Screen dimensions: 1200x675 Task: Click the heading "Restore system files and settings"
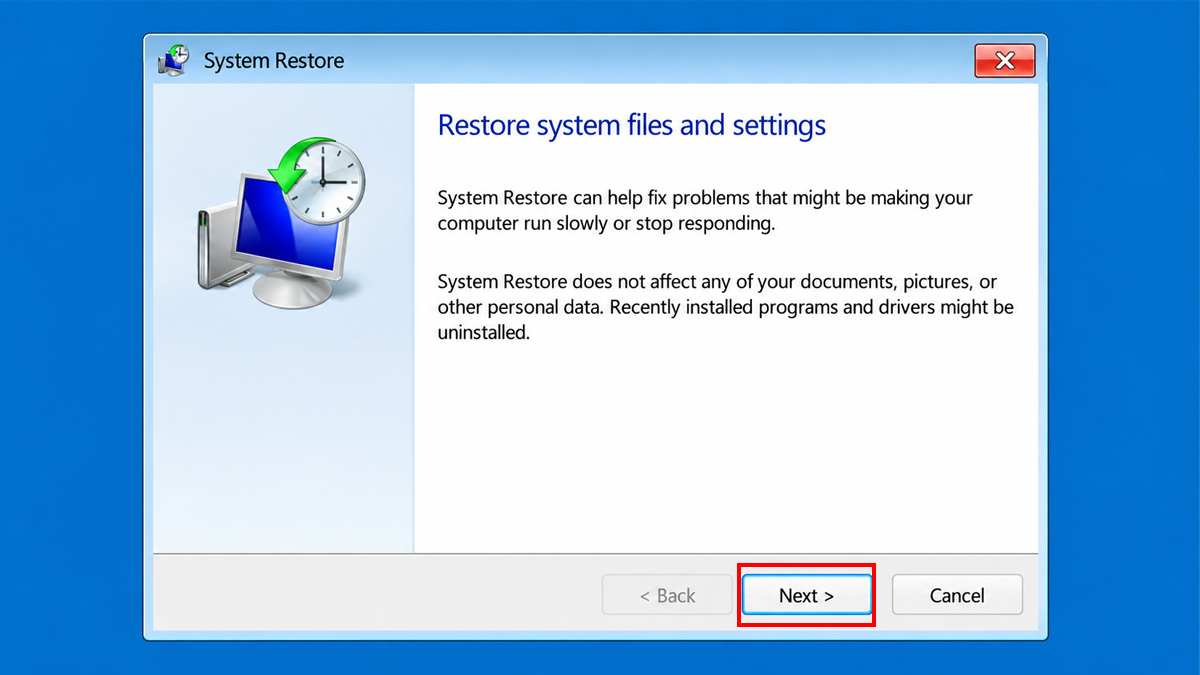[x=632, y=126]
